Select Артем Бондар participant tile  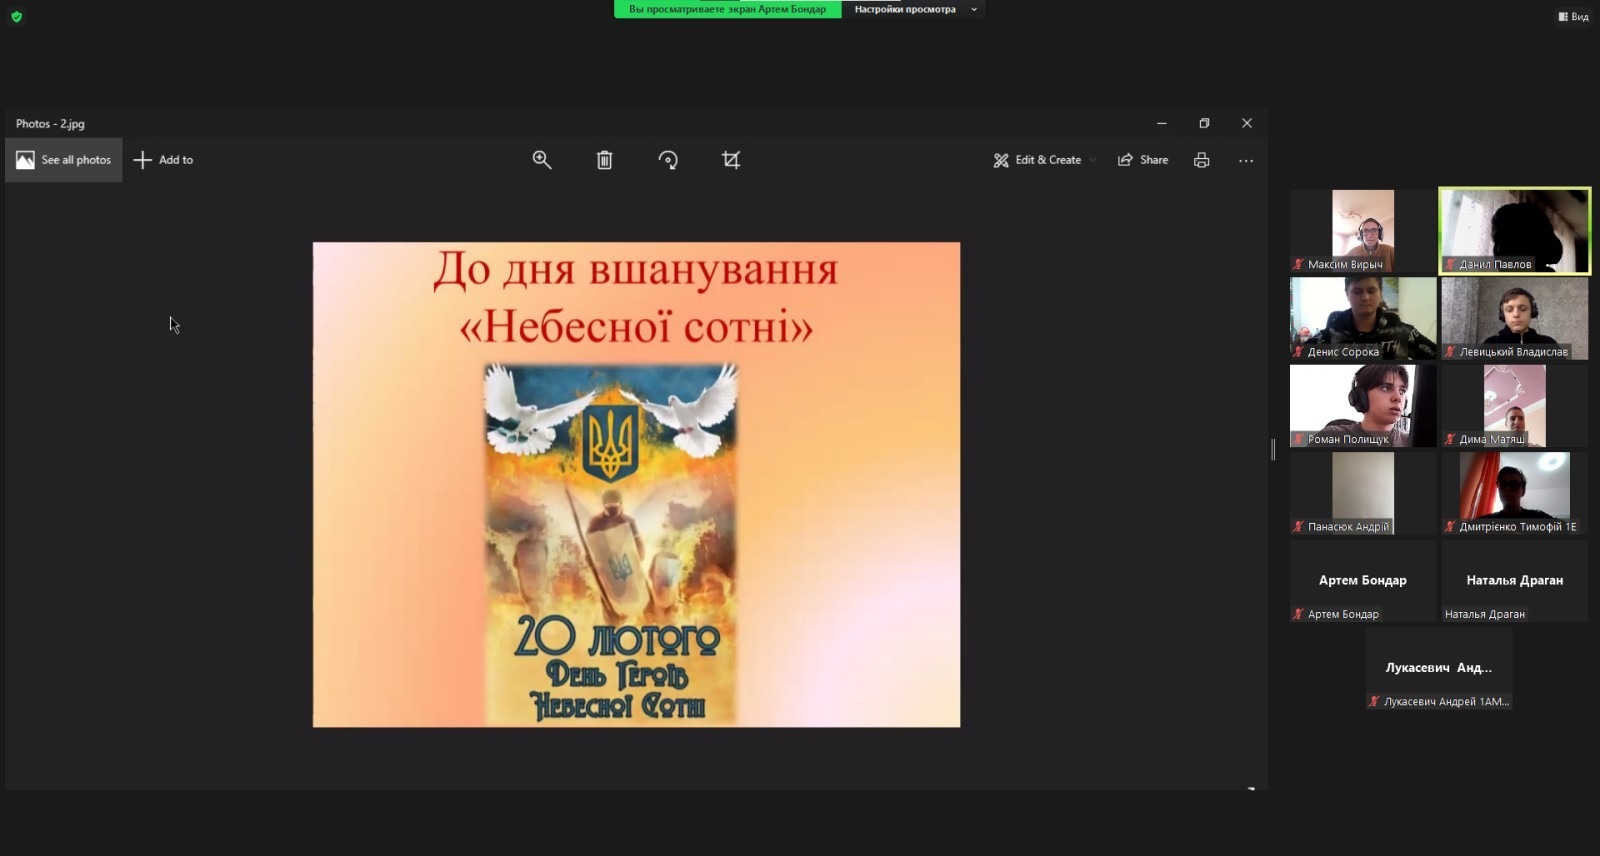tap(1363, 581)
